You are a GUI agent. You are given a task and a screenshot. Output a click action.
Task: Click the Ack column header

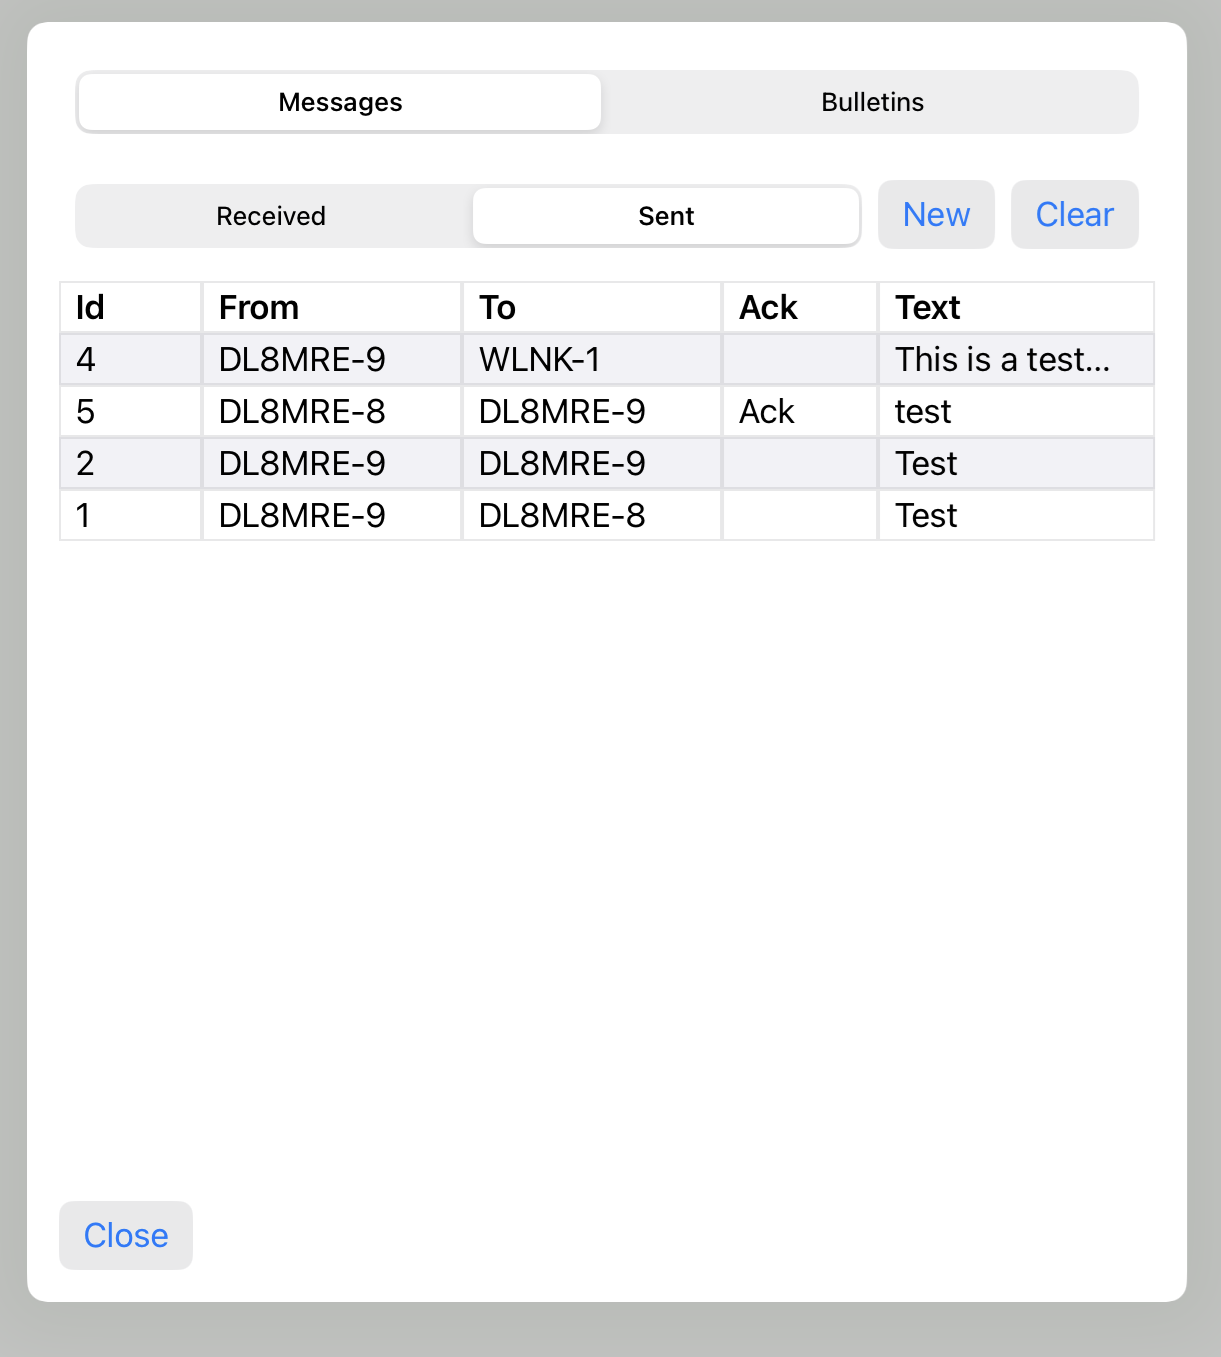click(x=768, y=308)
